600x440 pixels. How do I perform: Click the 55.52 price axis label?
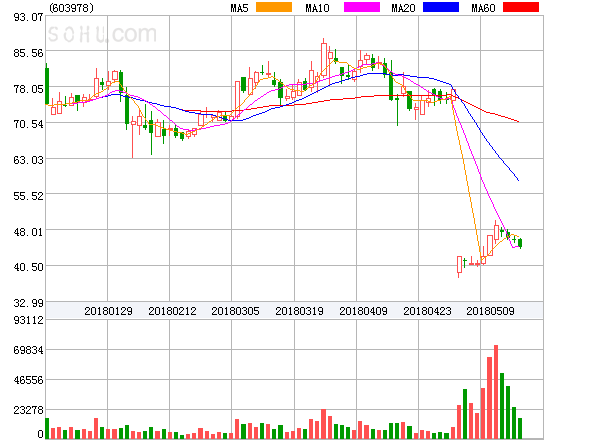tap(28, 196)
